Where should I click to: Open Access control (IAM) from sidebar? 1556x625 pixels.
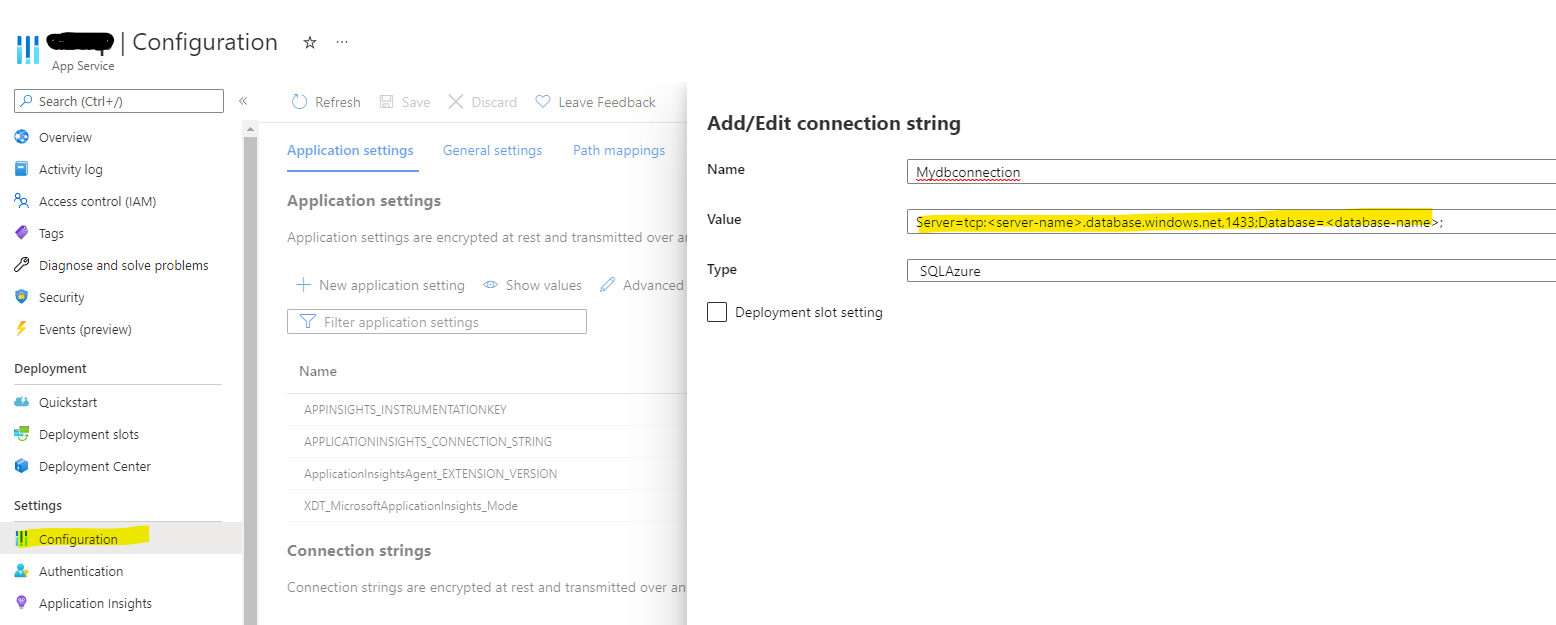pos(97,201)
